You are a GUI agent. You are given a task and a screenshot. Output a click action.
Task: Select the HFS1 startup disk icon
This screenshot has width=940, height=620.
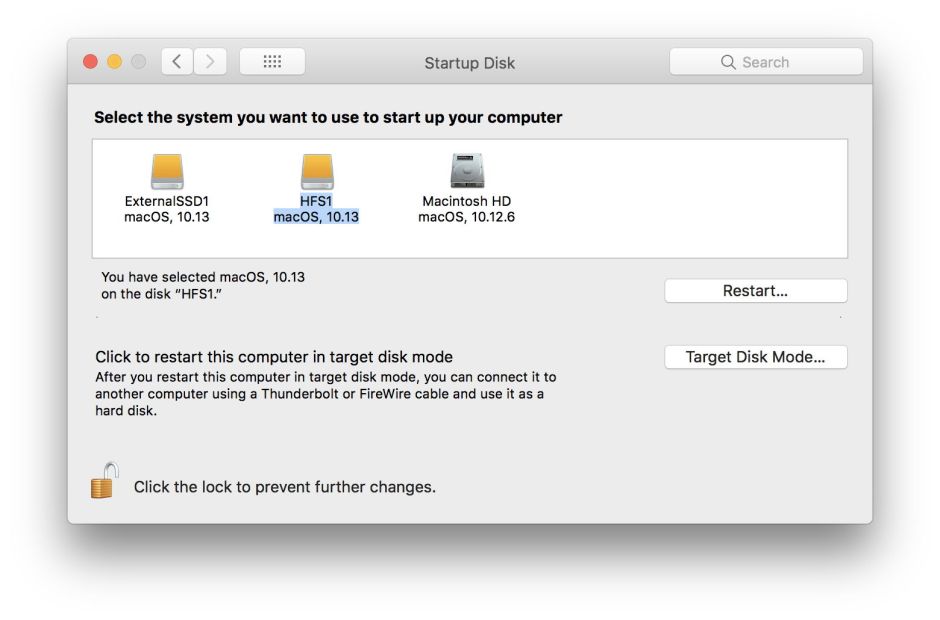(318, 170)
